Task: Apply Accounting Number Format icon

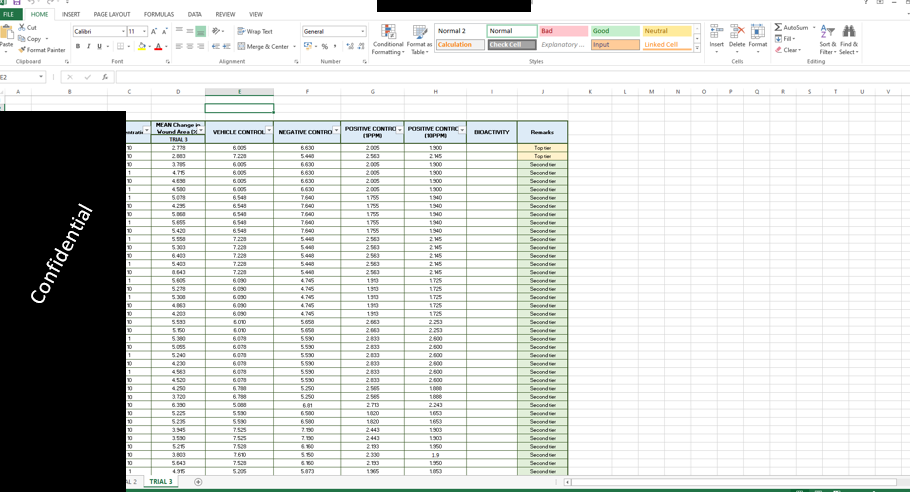Action: 308,46
